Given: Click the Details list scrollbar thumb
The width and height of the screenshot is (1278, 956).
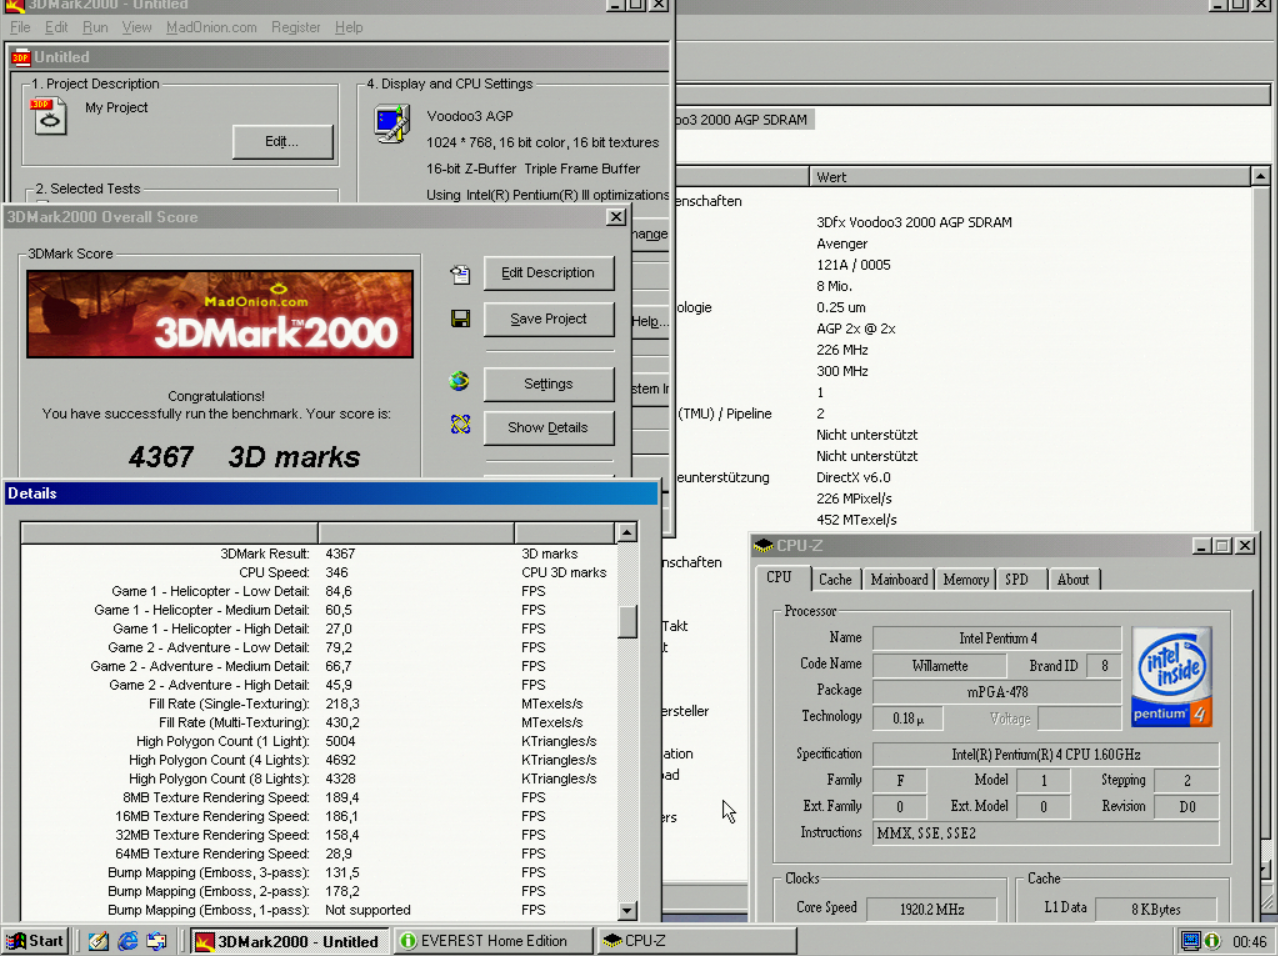Looking at the screenshot, I should [628, 620].
